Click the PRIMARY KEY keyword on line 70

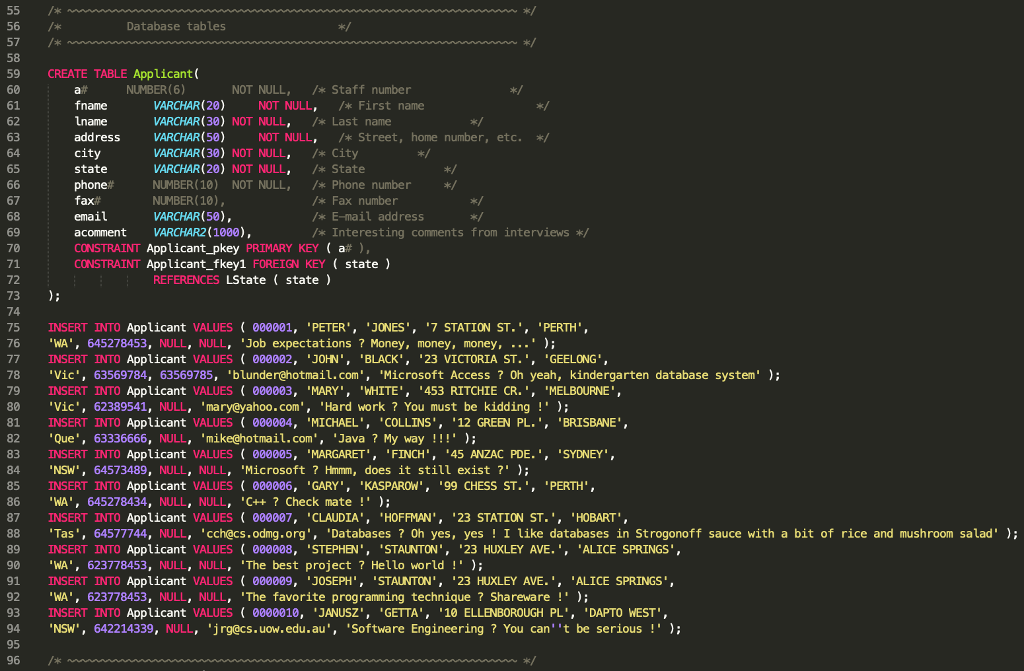281,248
